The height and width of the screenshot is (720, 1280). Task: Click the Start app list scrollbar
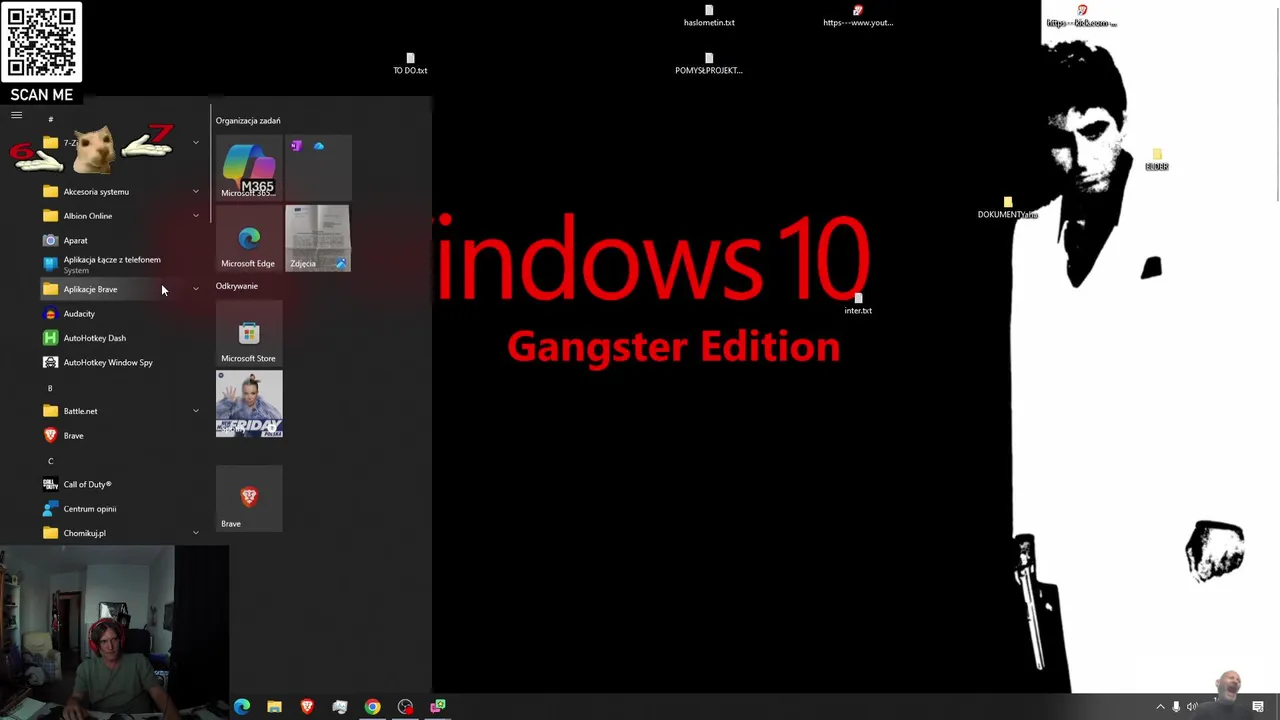click(210, 163)
